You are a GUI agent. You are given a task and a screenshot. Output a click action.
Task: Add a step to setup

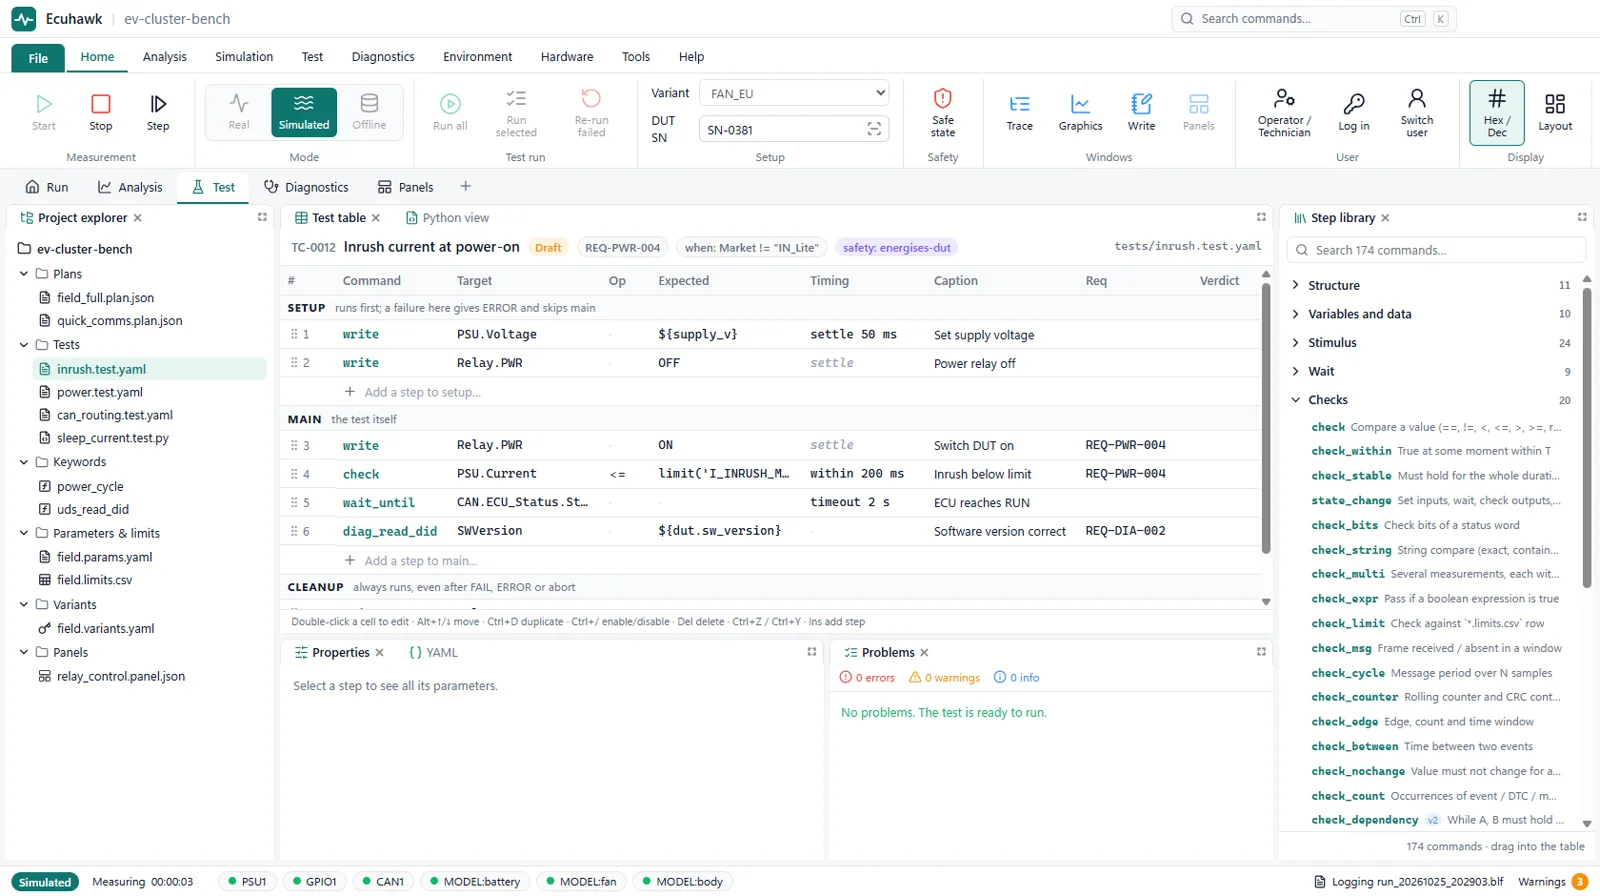coord(412,392)
